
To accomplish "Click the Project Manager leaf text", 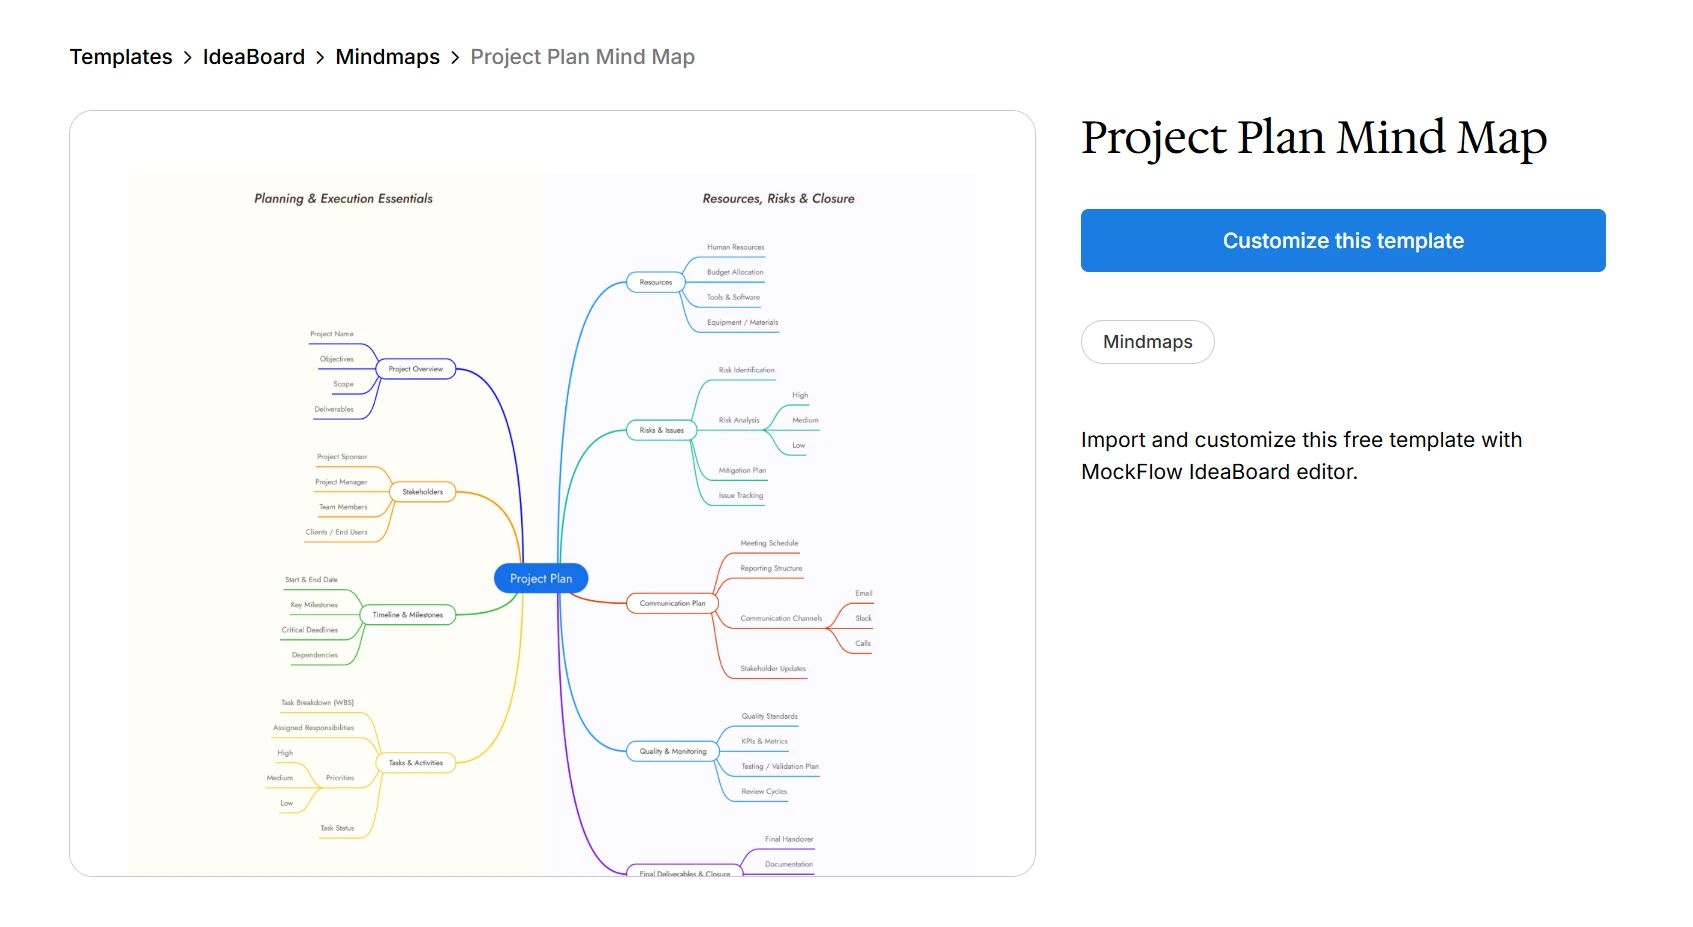I will [341, 482].
